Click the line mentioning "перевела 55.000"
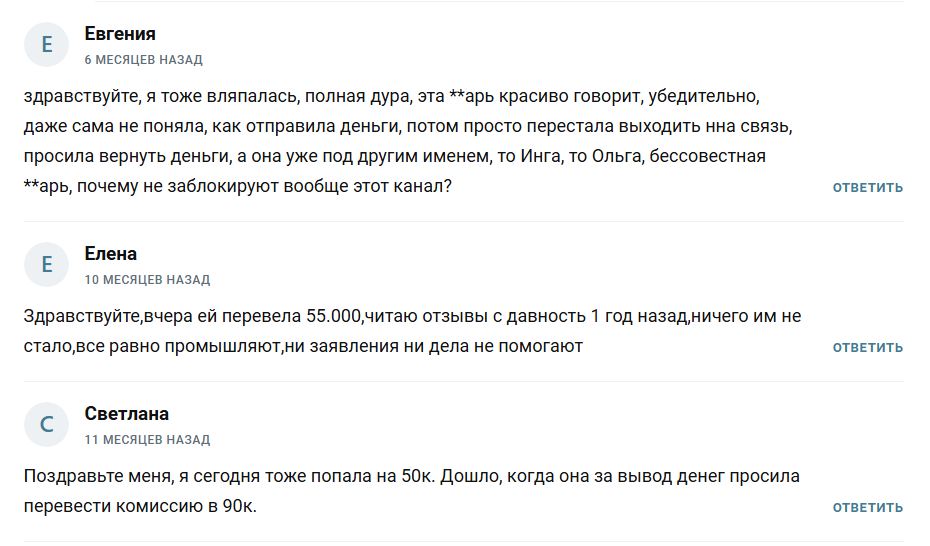Image resolution: width=930 pixels, height=546 pixels. [412, 316]
